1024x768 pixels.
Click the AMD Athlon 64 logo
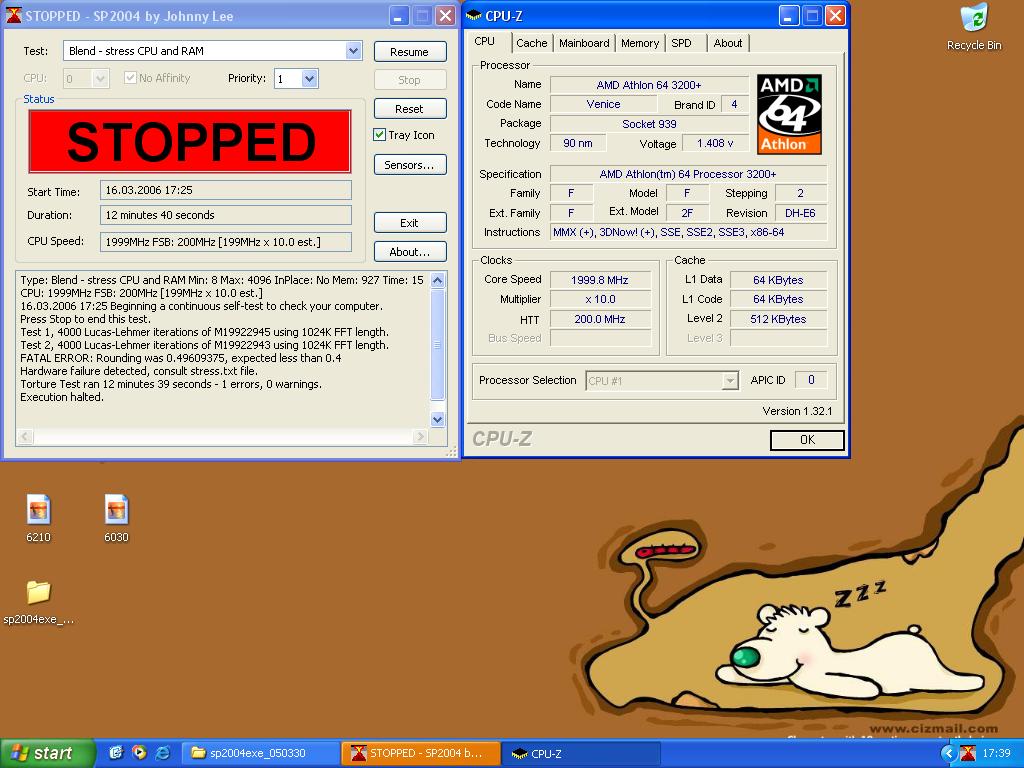pyautogui.click(x=789, y=114)
